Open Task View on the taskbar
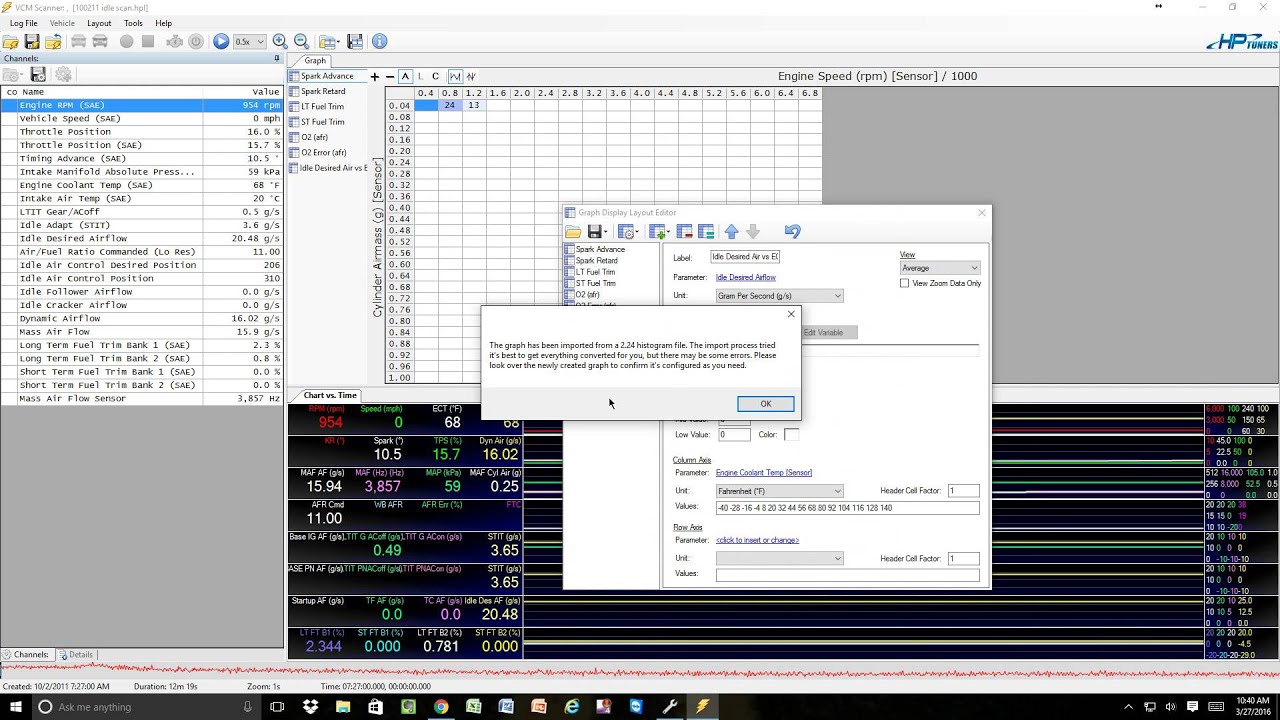 [x=277, y=706]
